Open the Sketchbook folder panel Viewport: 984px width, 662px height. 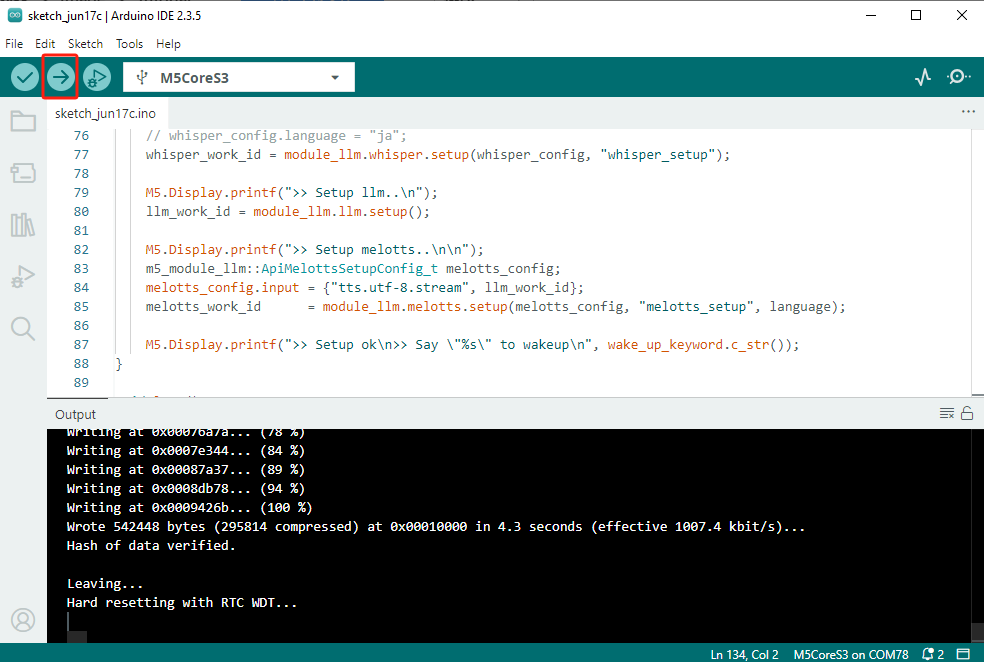[x=23, y=121]
